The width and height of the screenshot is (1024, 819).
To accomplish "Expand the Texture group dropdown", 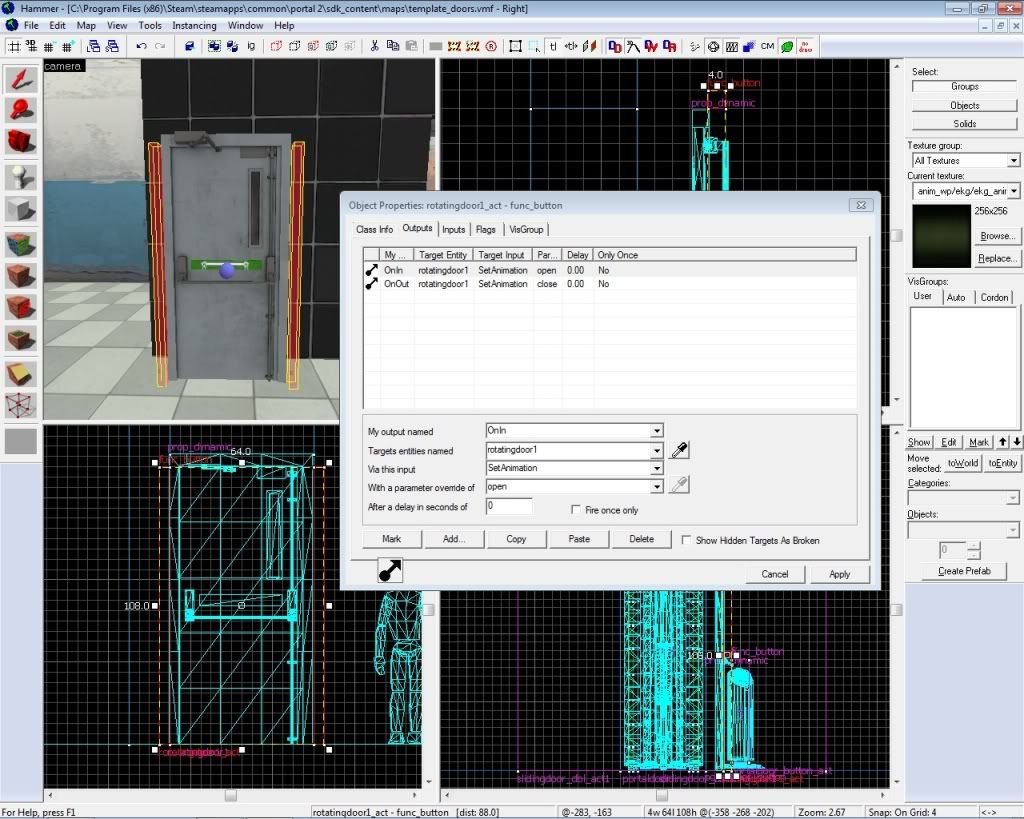I will (x=1013, y=161).
